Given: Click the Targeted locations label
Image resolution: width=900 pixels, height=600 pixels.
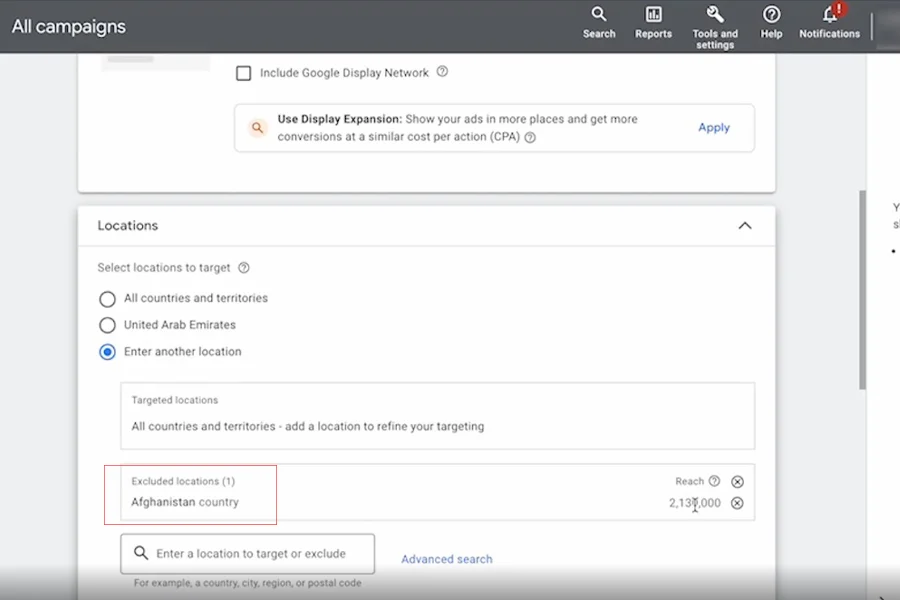Looking at the screenshot, I should click(x=174, y=400).
